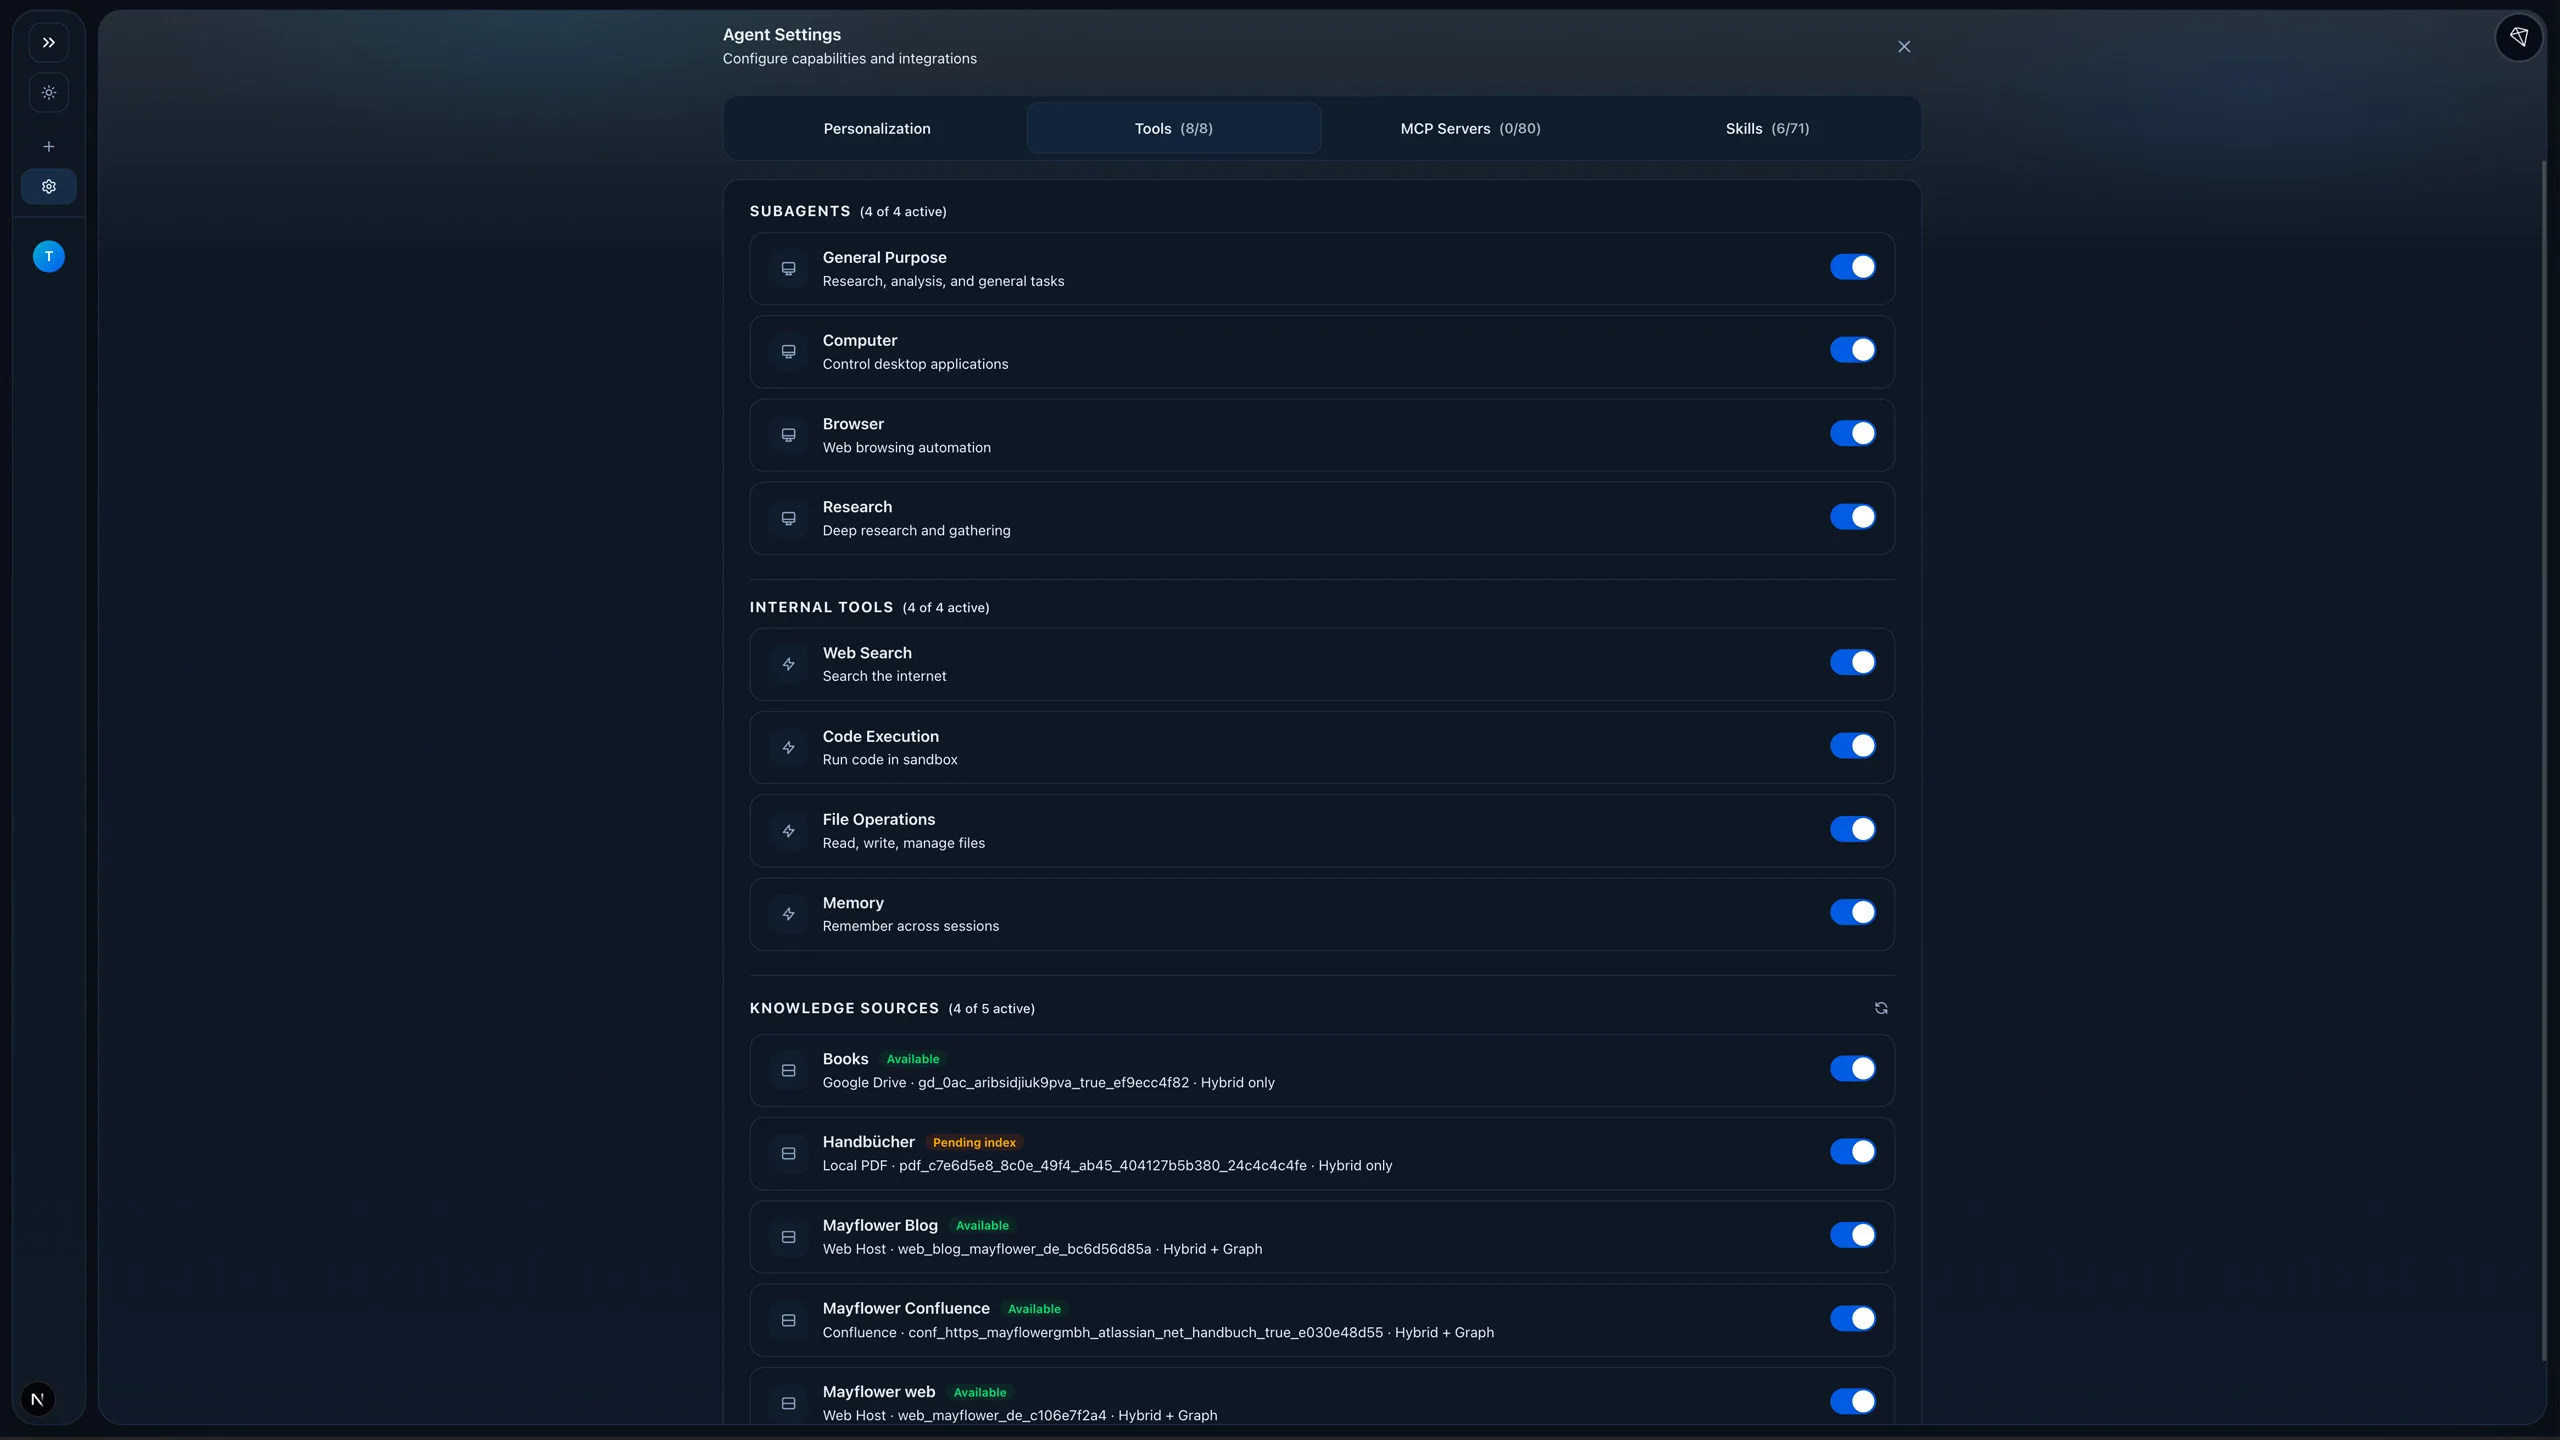Toggle the Handbücher knowledge source
Screen dimensions: 2560x1440
1852,1152
